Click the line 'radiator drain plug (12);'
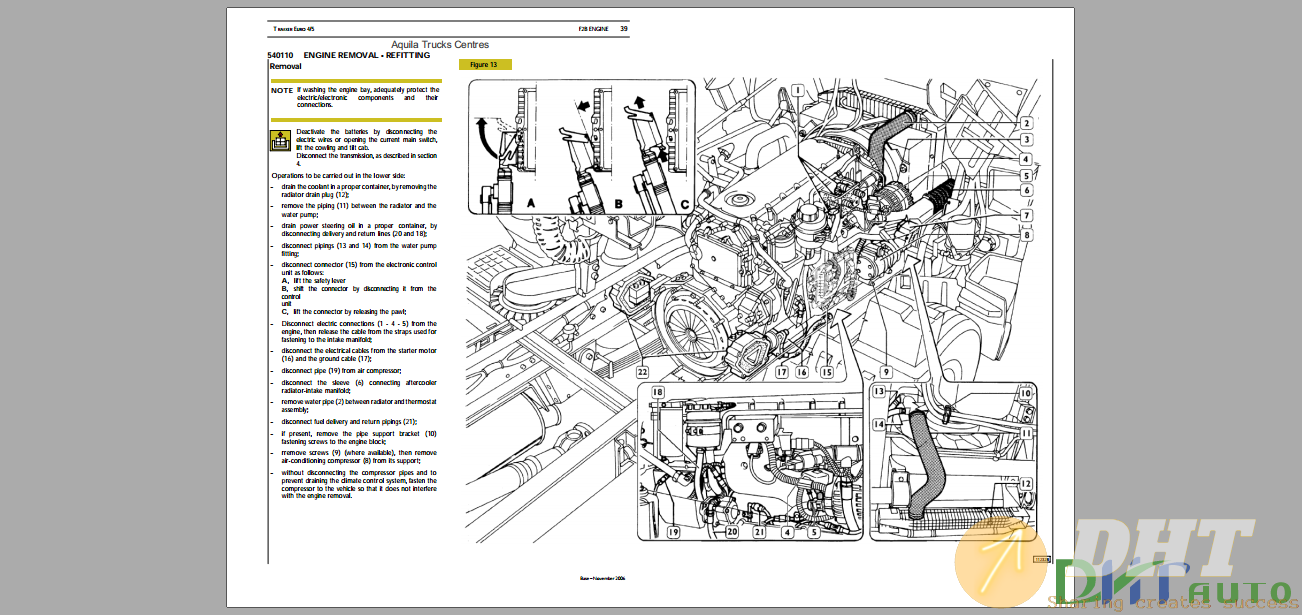The height and width of the screenshot is (615, 1302). click(x=315, y=194)
